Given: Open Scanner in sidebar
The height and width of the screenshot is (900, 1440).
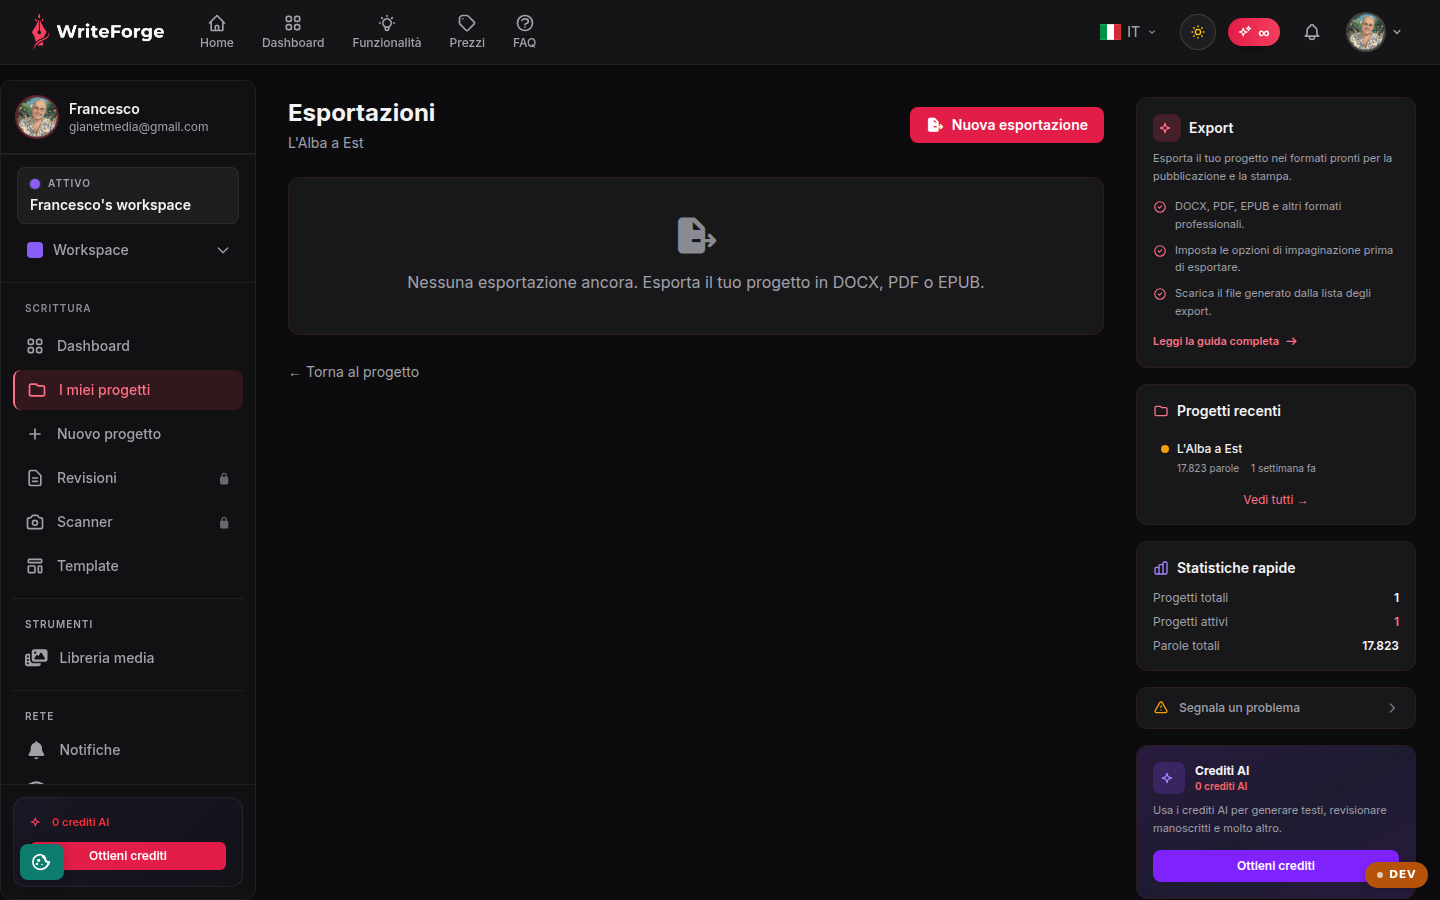Looking at the screenshot, I should tap(128, 522).
